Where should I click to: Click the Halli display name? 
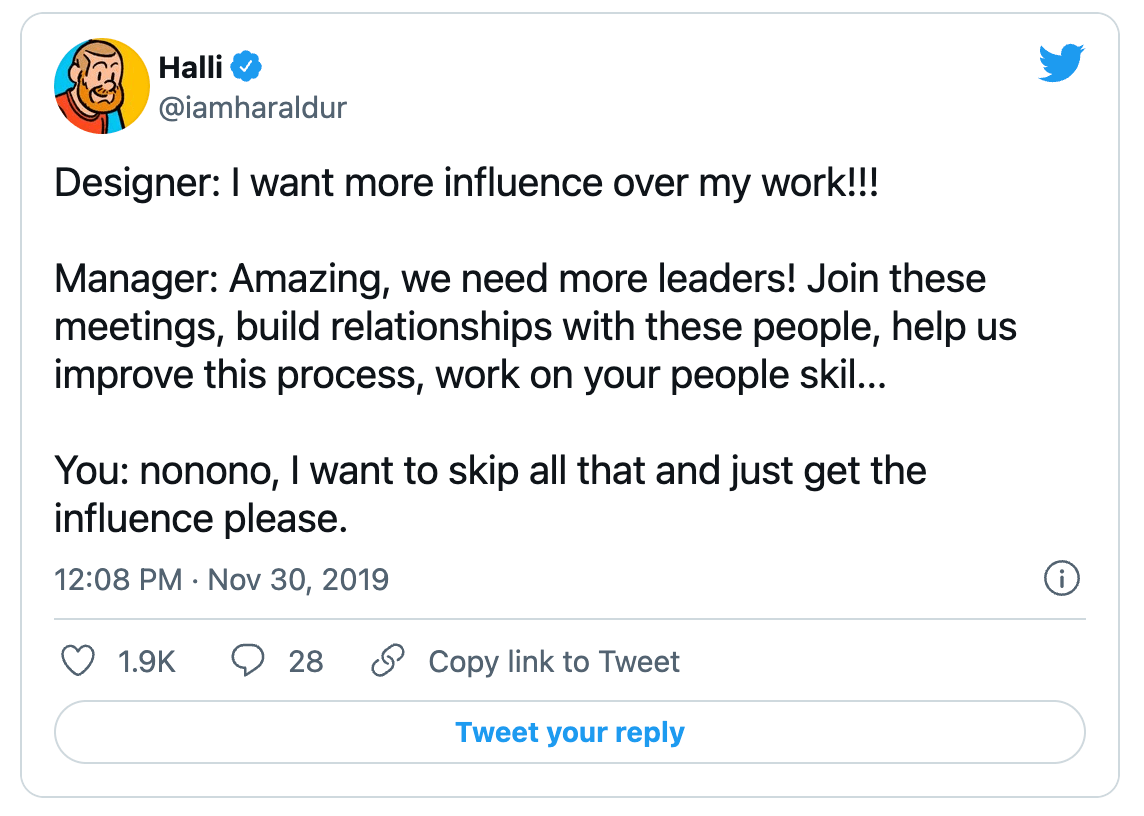(190, 67)
